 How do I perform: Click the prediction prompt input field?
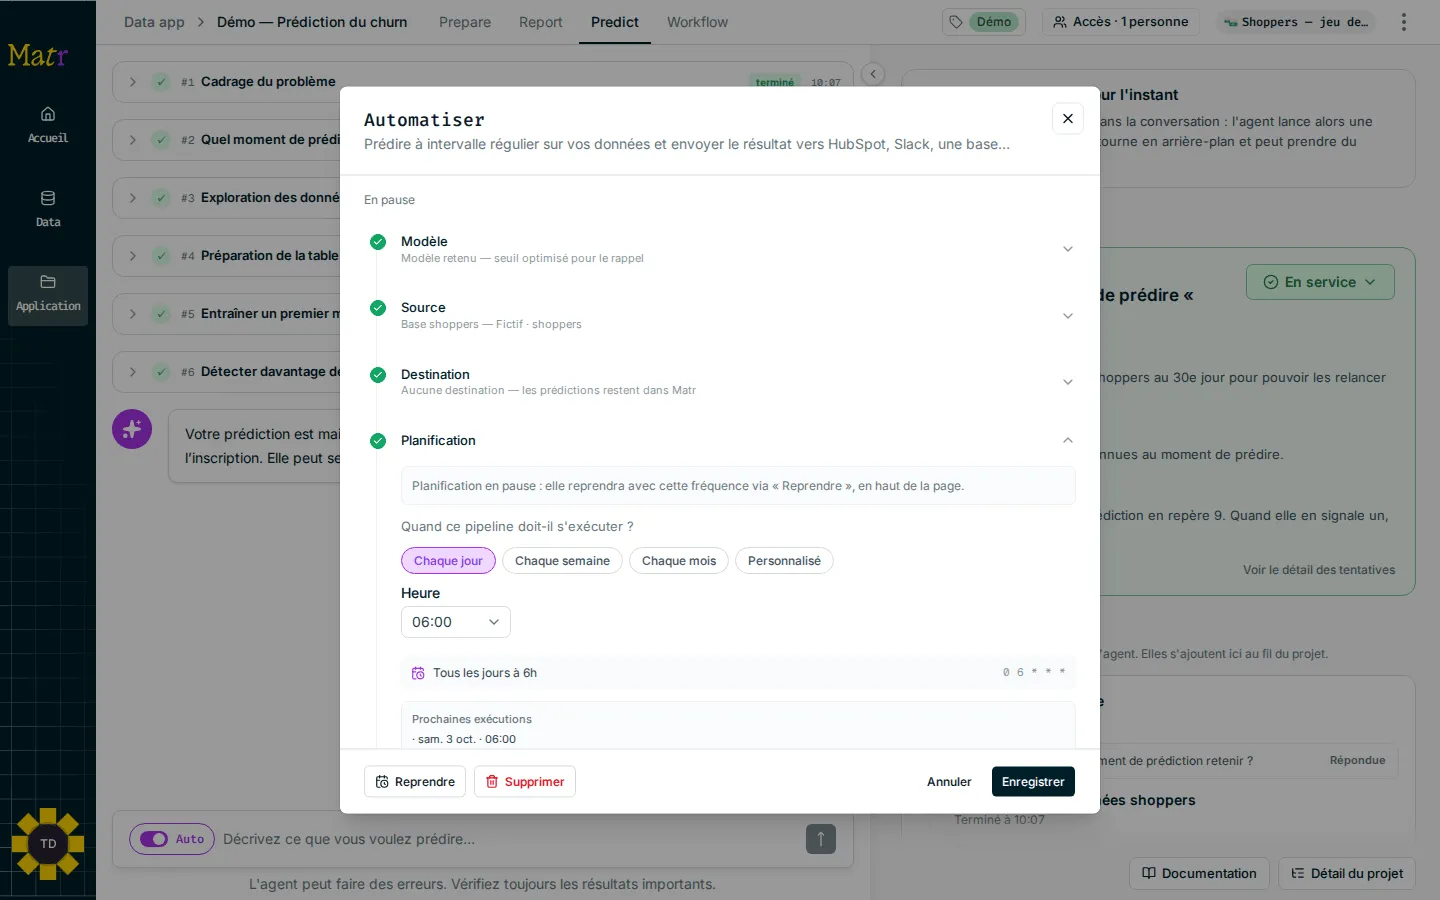tap(510, 839)
